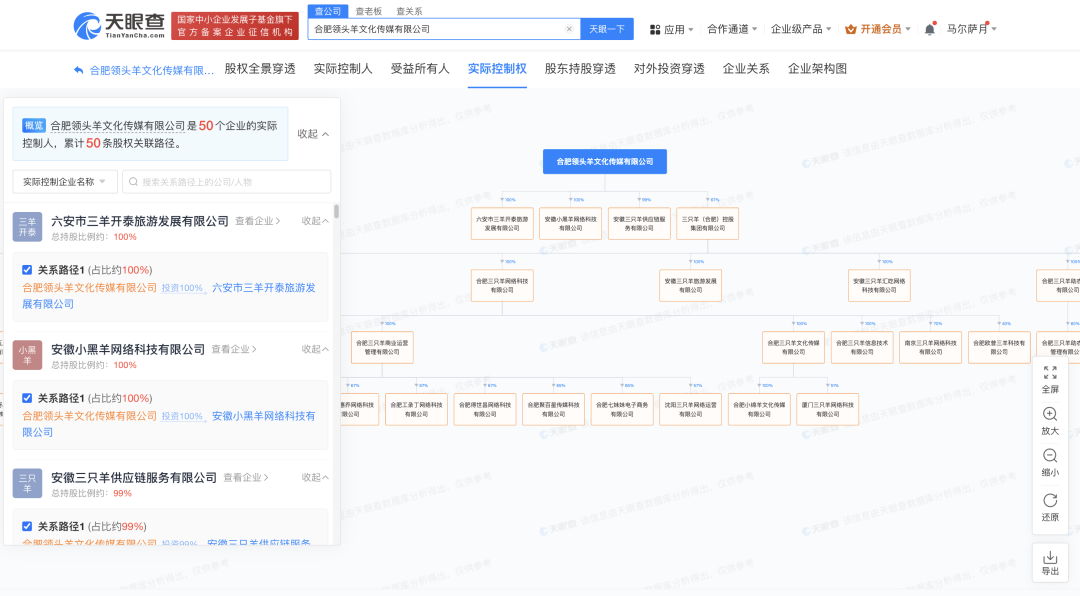Open the 对外投资穿透 tab

click(669, 69)
